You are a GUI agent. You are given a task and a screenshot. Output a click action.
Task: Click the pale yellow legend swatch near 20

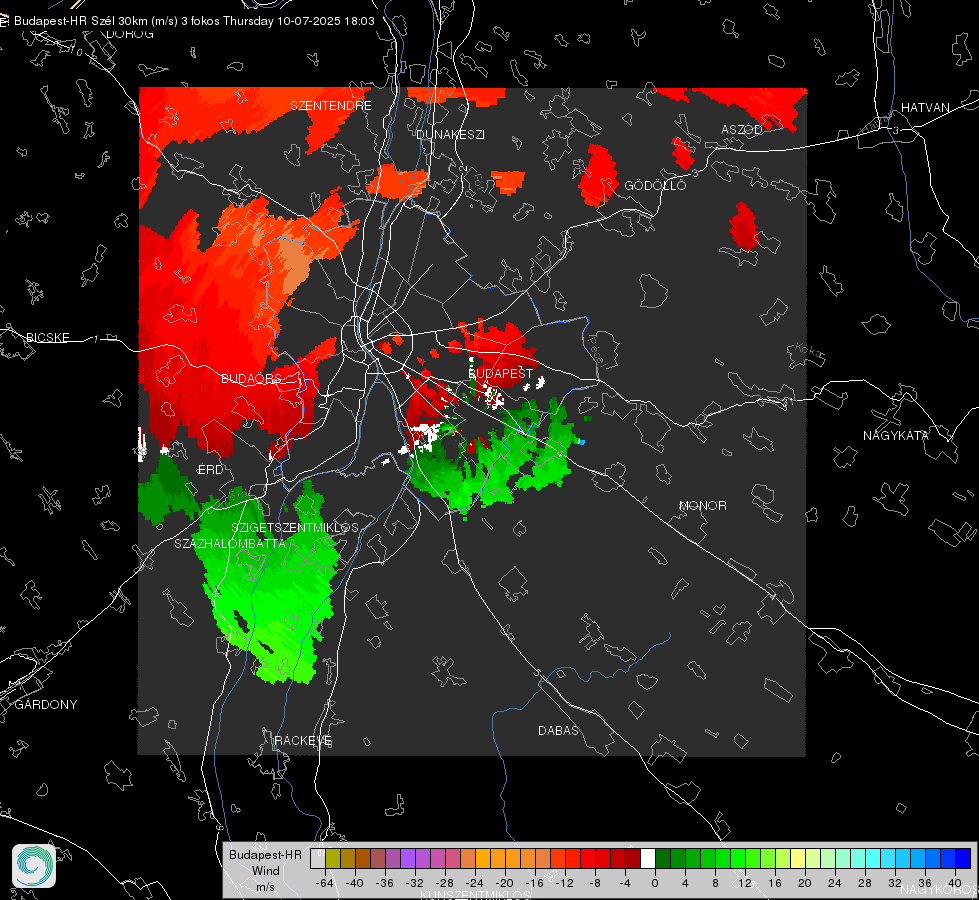(798, 859)
